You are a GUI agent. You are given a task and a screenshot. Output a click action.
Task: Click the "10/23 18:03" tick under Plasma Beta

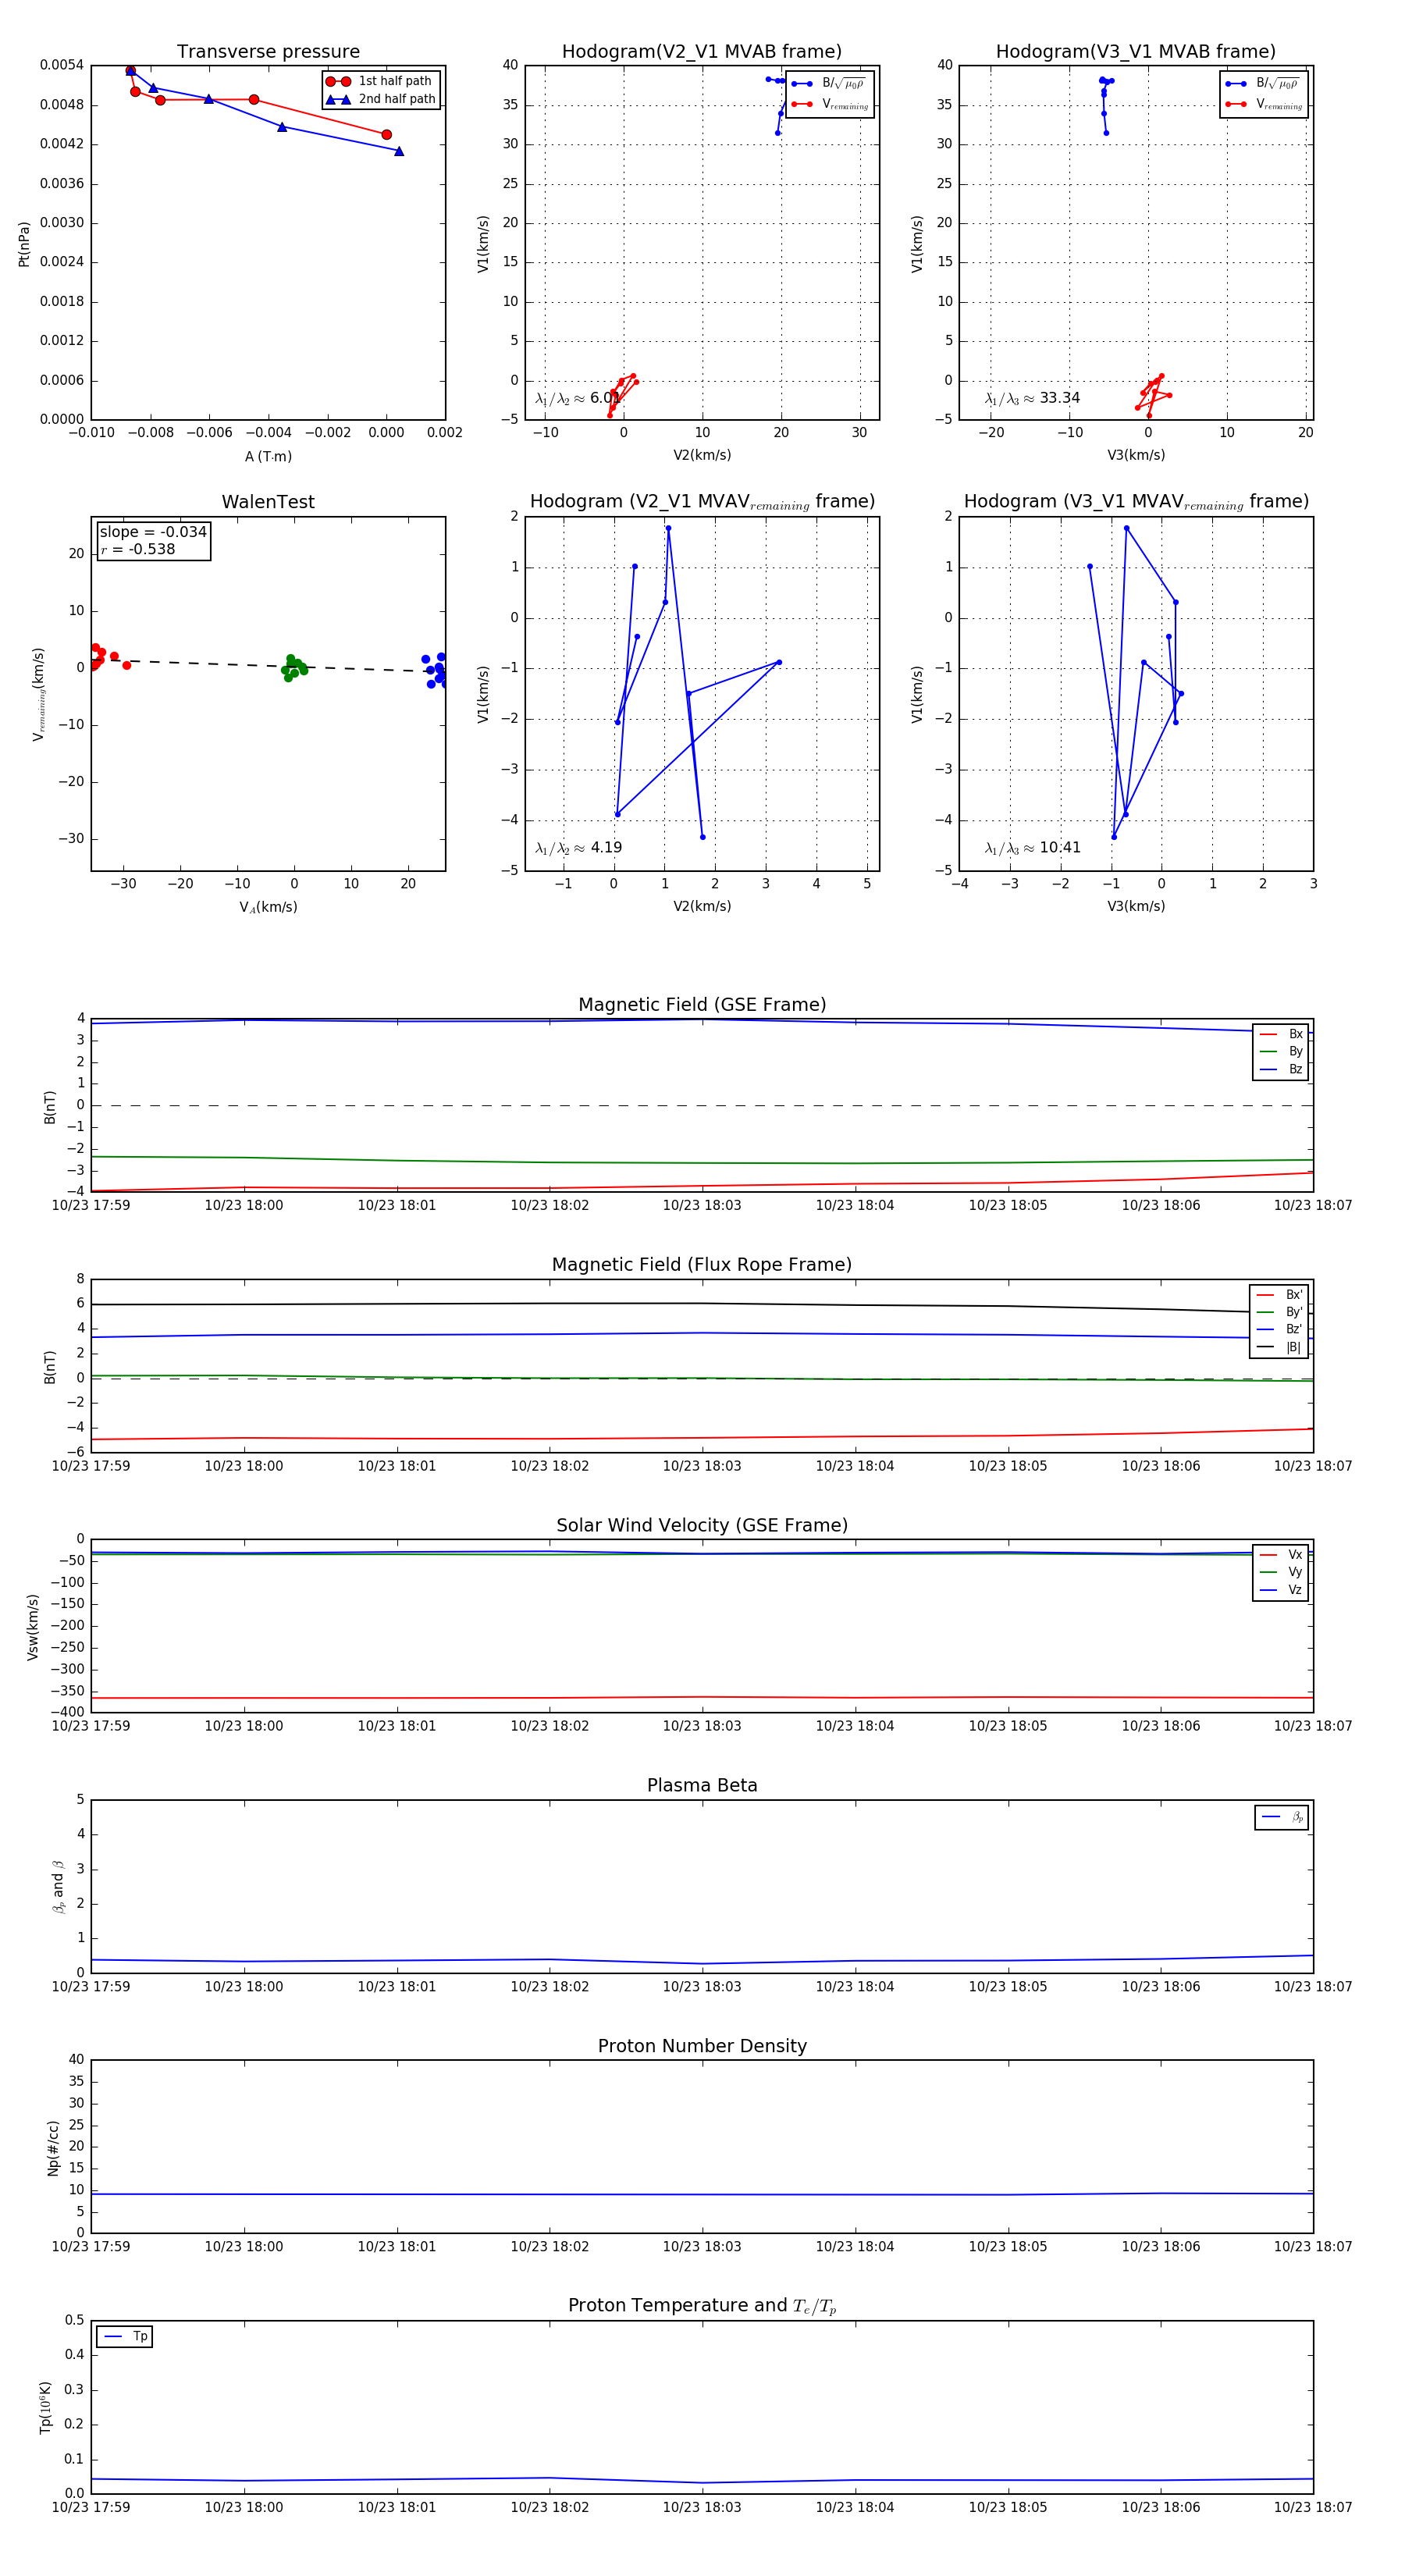[702, 1987]
